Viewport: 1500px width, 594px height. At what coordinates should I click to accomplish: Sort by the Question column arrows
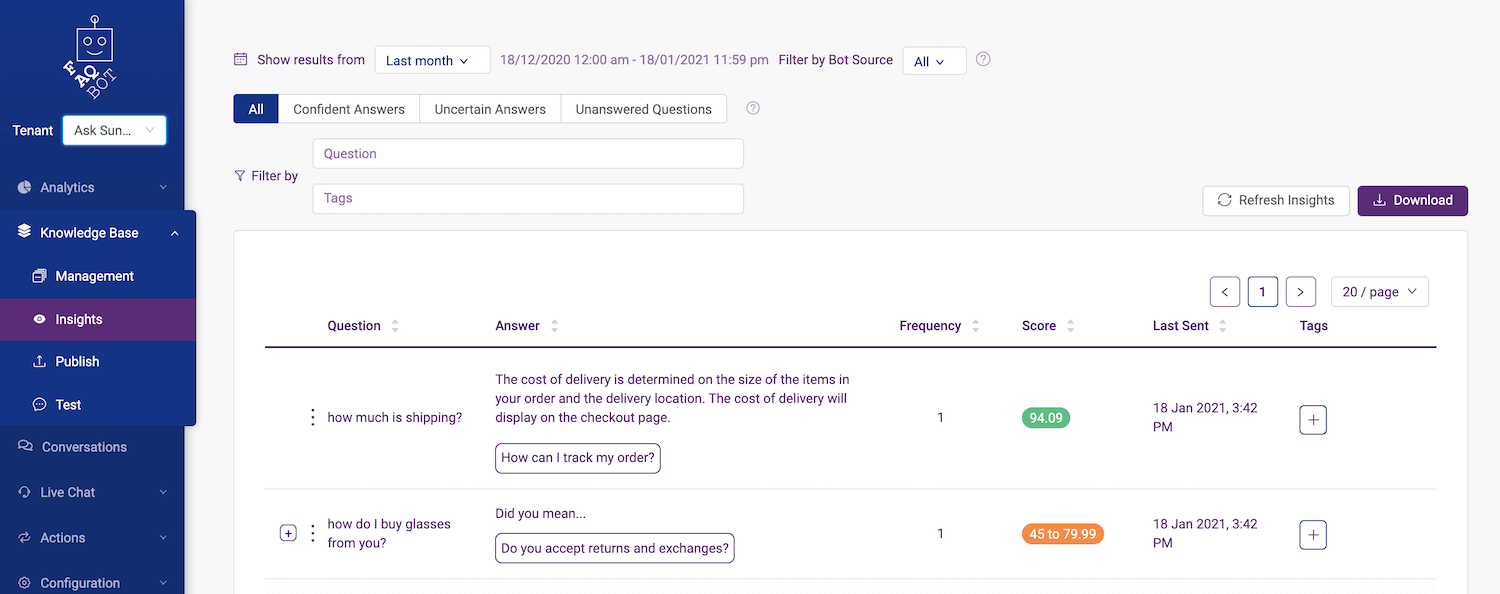pyautogui.click(x=395, y=326)
